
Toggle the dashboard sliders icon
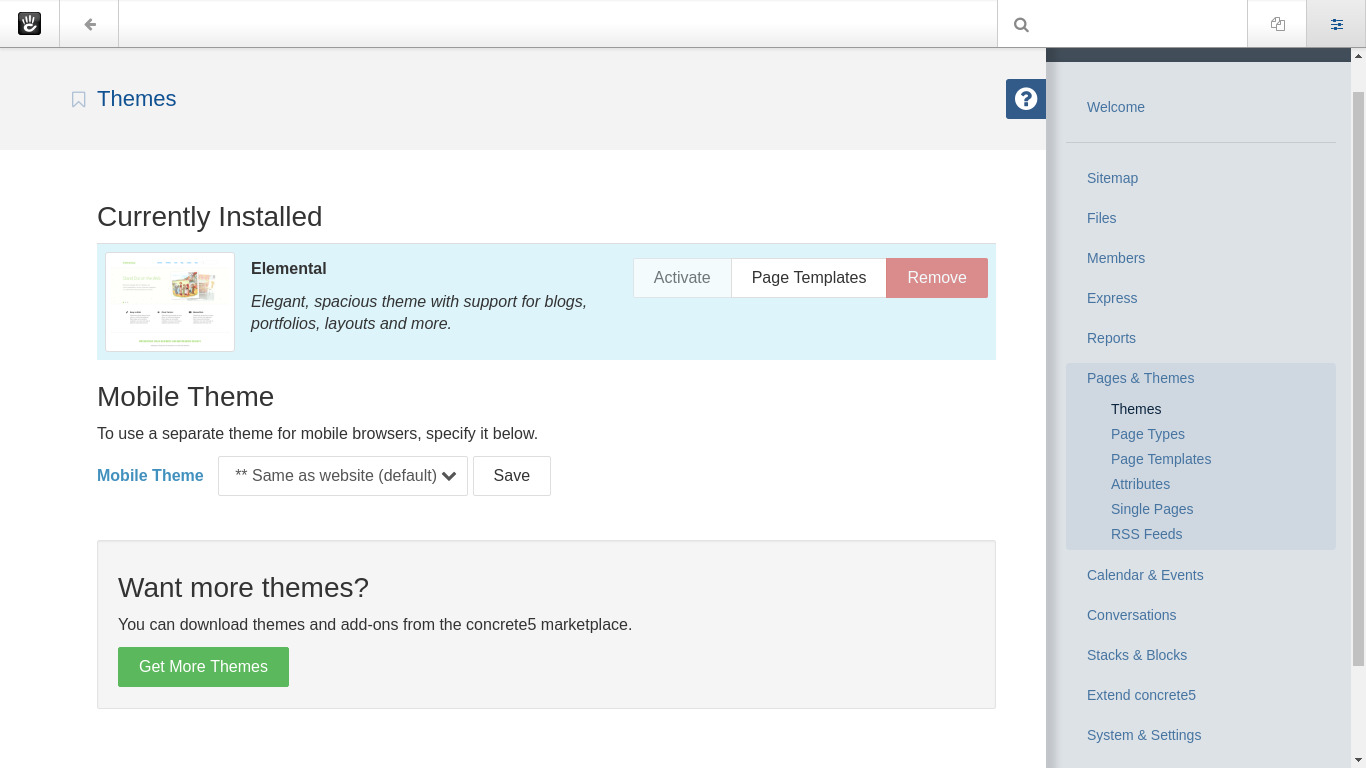point(1336,24)
